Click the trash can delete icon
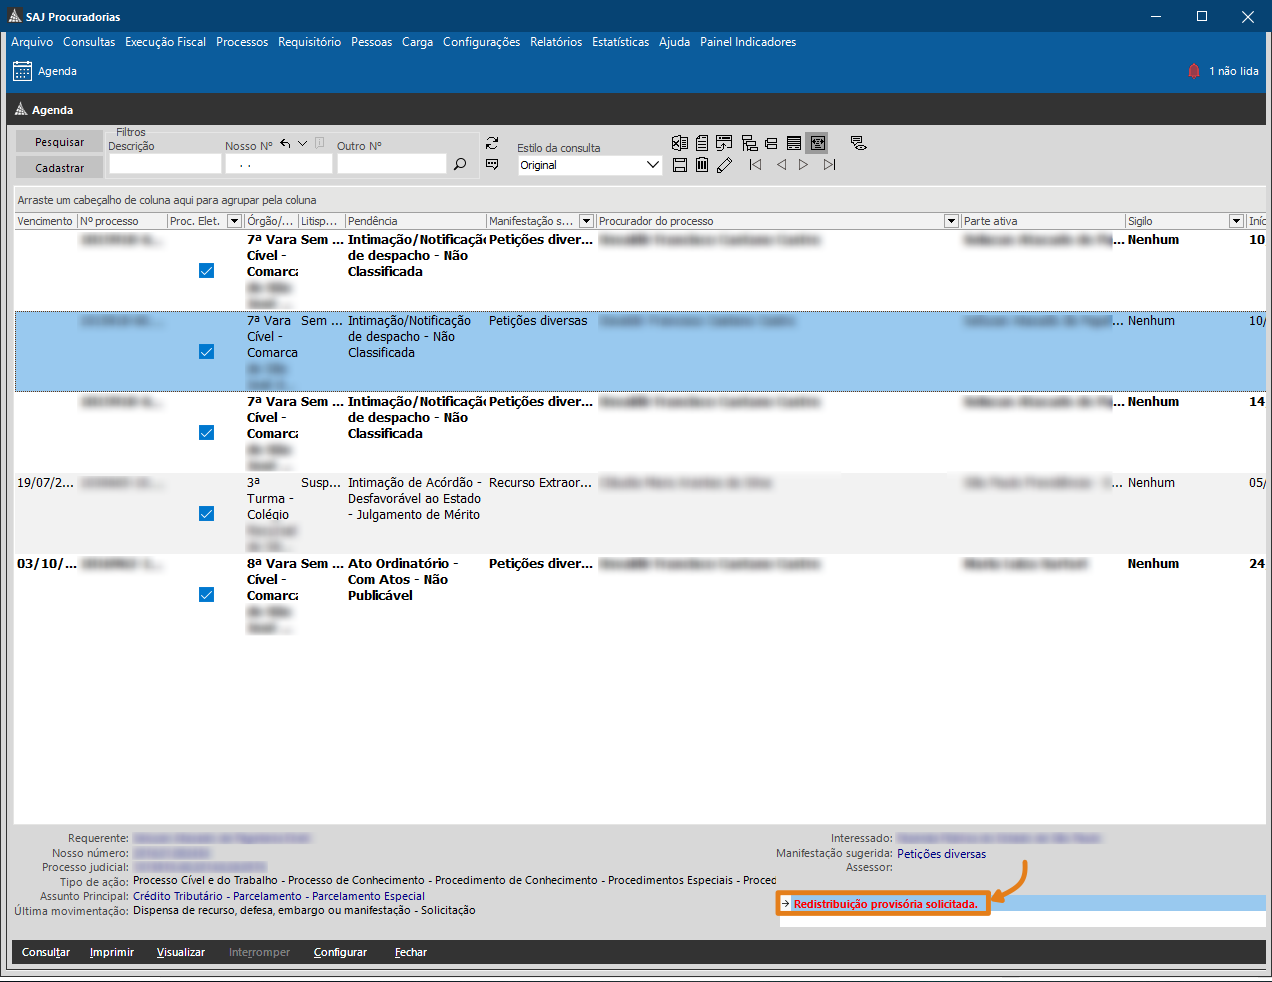 (702, 165)
